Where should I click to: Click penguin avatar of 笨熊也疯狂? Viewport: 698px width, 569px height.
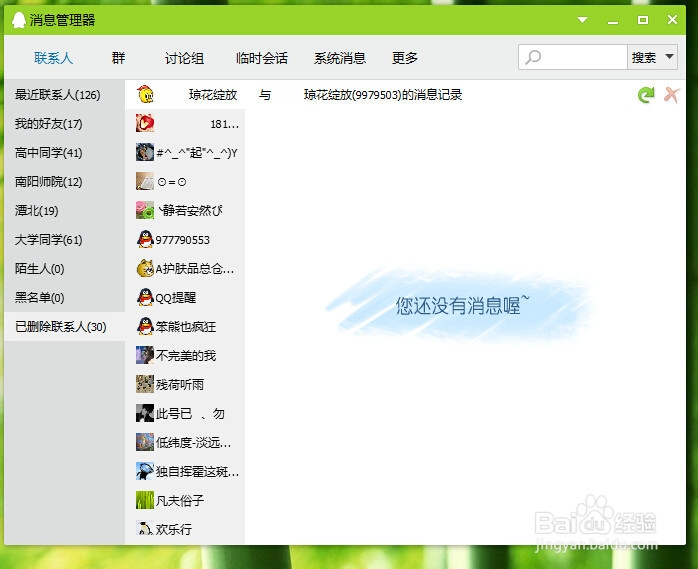click(145, 326)
